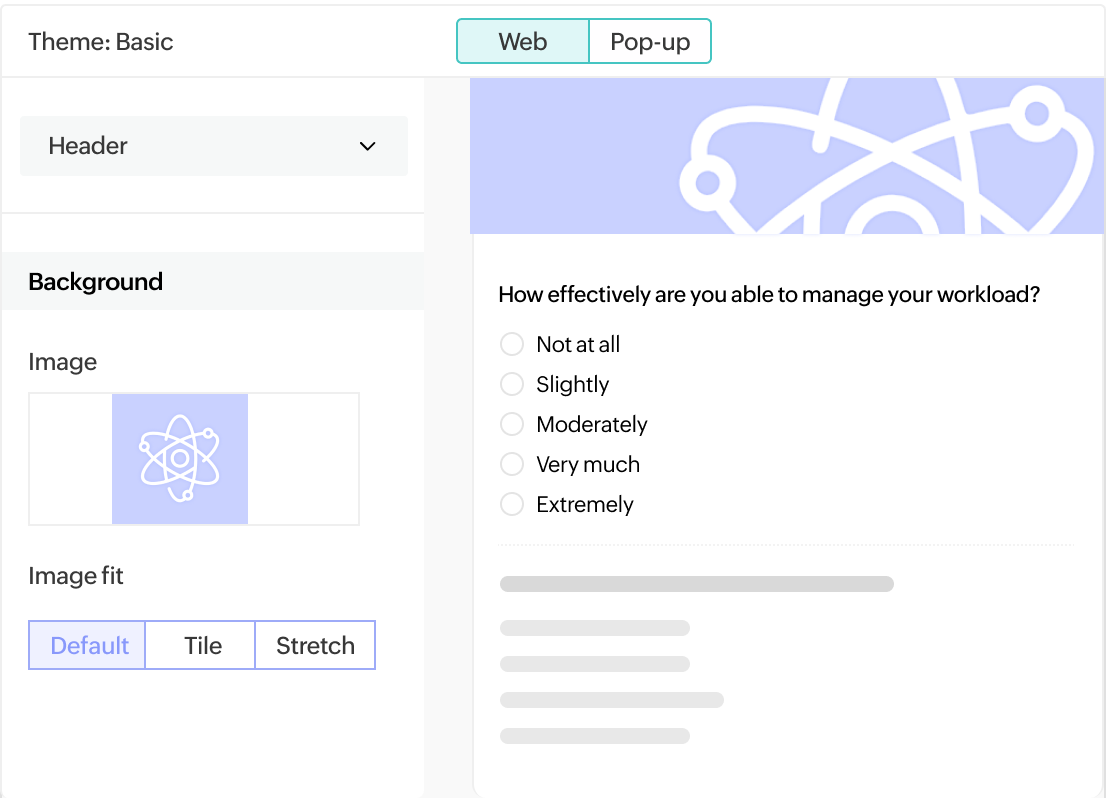Click the chevron arrow on the Header dropdown
The width and height of the screenshot is (1107, 798).
pos(368,146)
